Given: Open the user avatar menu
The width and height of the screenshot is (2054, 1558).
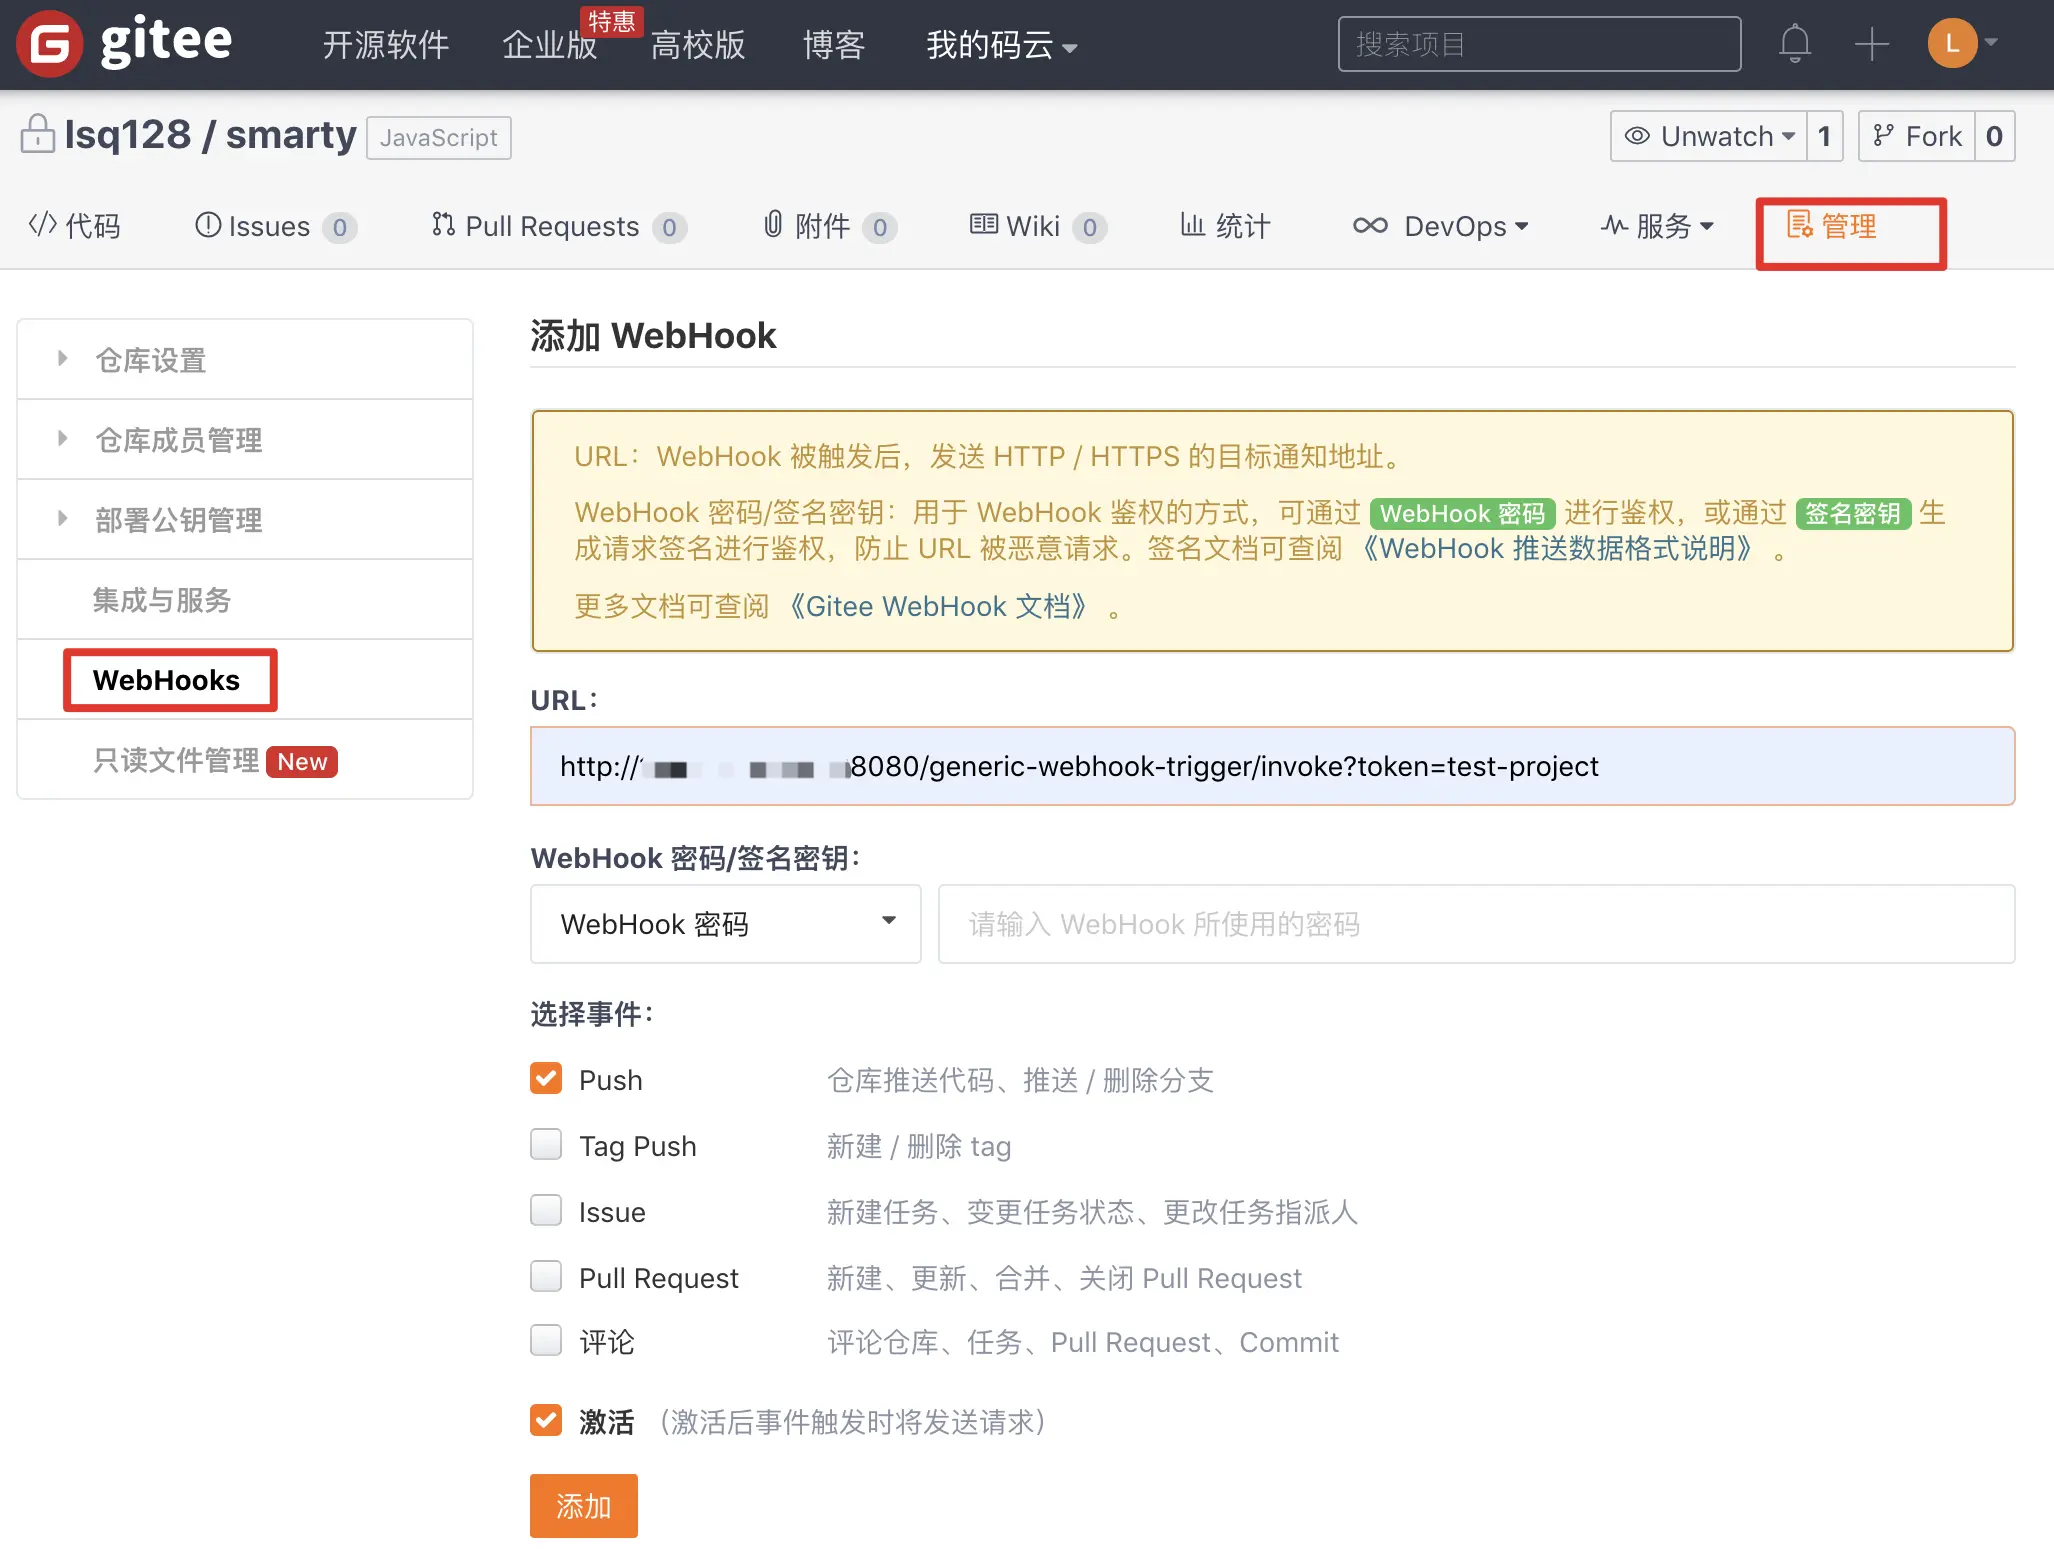Looking at the screenshot, I should coord(1952,44).
